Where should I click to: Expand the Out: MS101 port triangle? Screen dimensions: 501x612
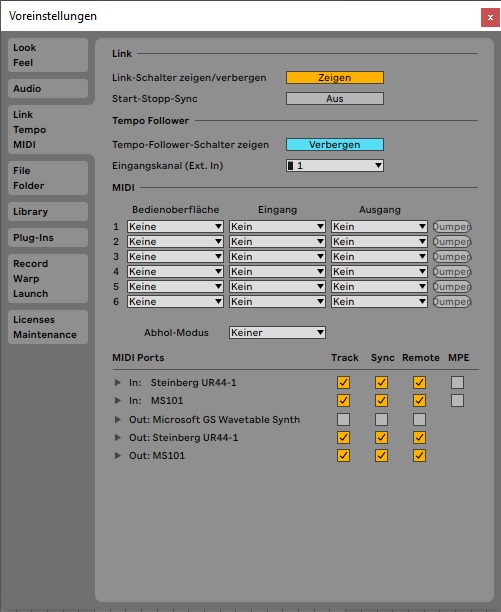[x=117, y=455]
